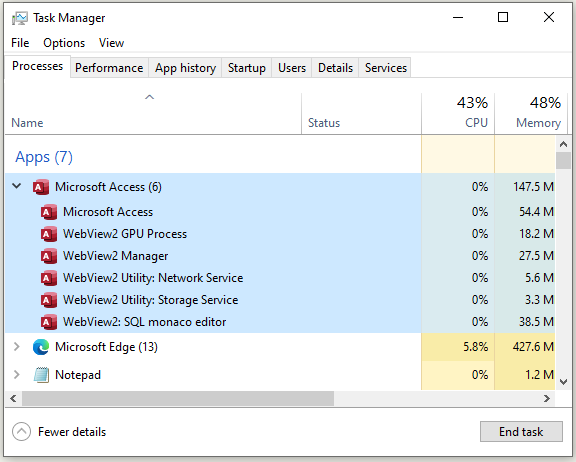Click the WebView2: SQL monaco editor icon

pos(48,322)
